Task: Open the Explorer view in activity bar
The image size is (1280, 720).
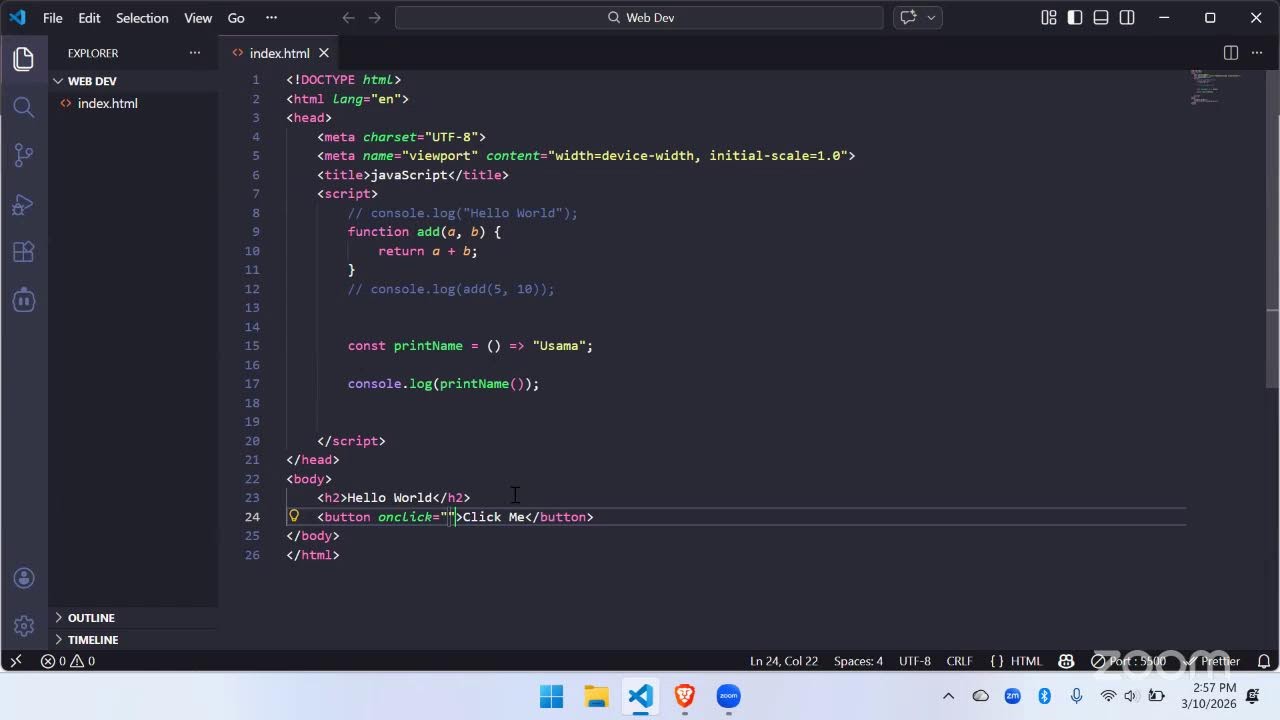Action: [x=24, y=59]
